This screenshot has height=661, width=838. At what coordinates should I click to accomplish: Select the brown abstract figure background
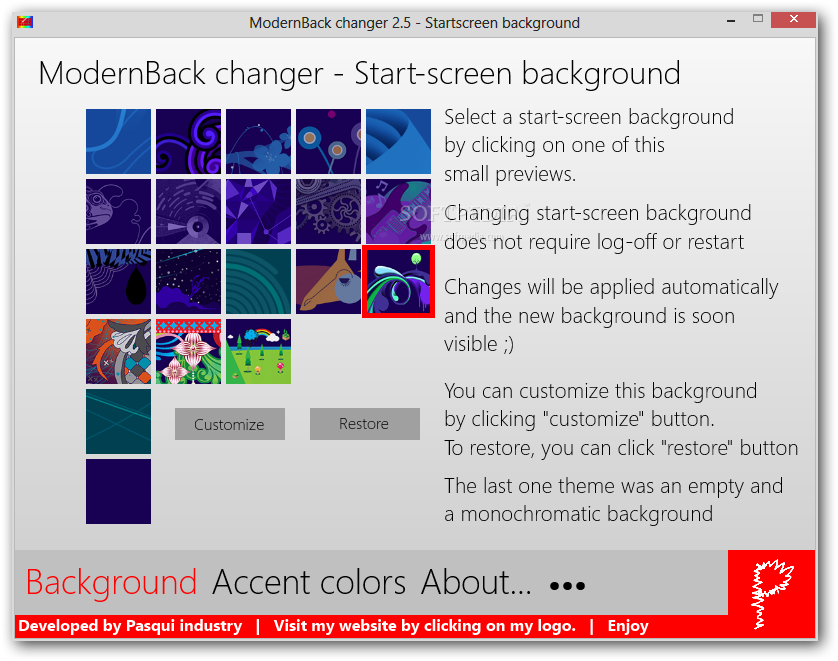(328, 282)
